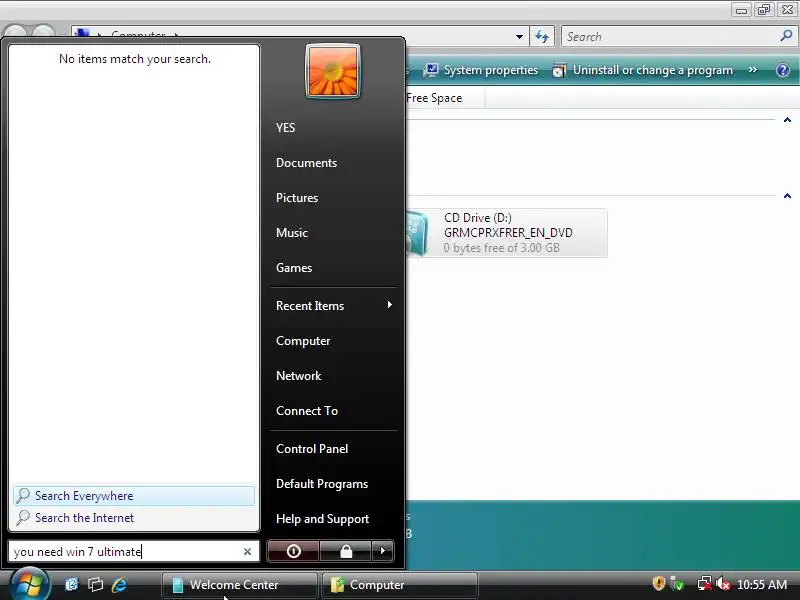Click the network disconnected tray icon
Viewport: 800px width, 600px height.
pos(705,584)
